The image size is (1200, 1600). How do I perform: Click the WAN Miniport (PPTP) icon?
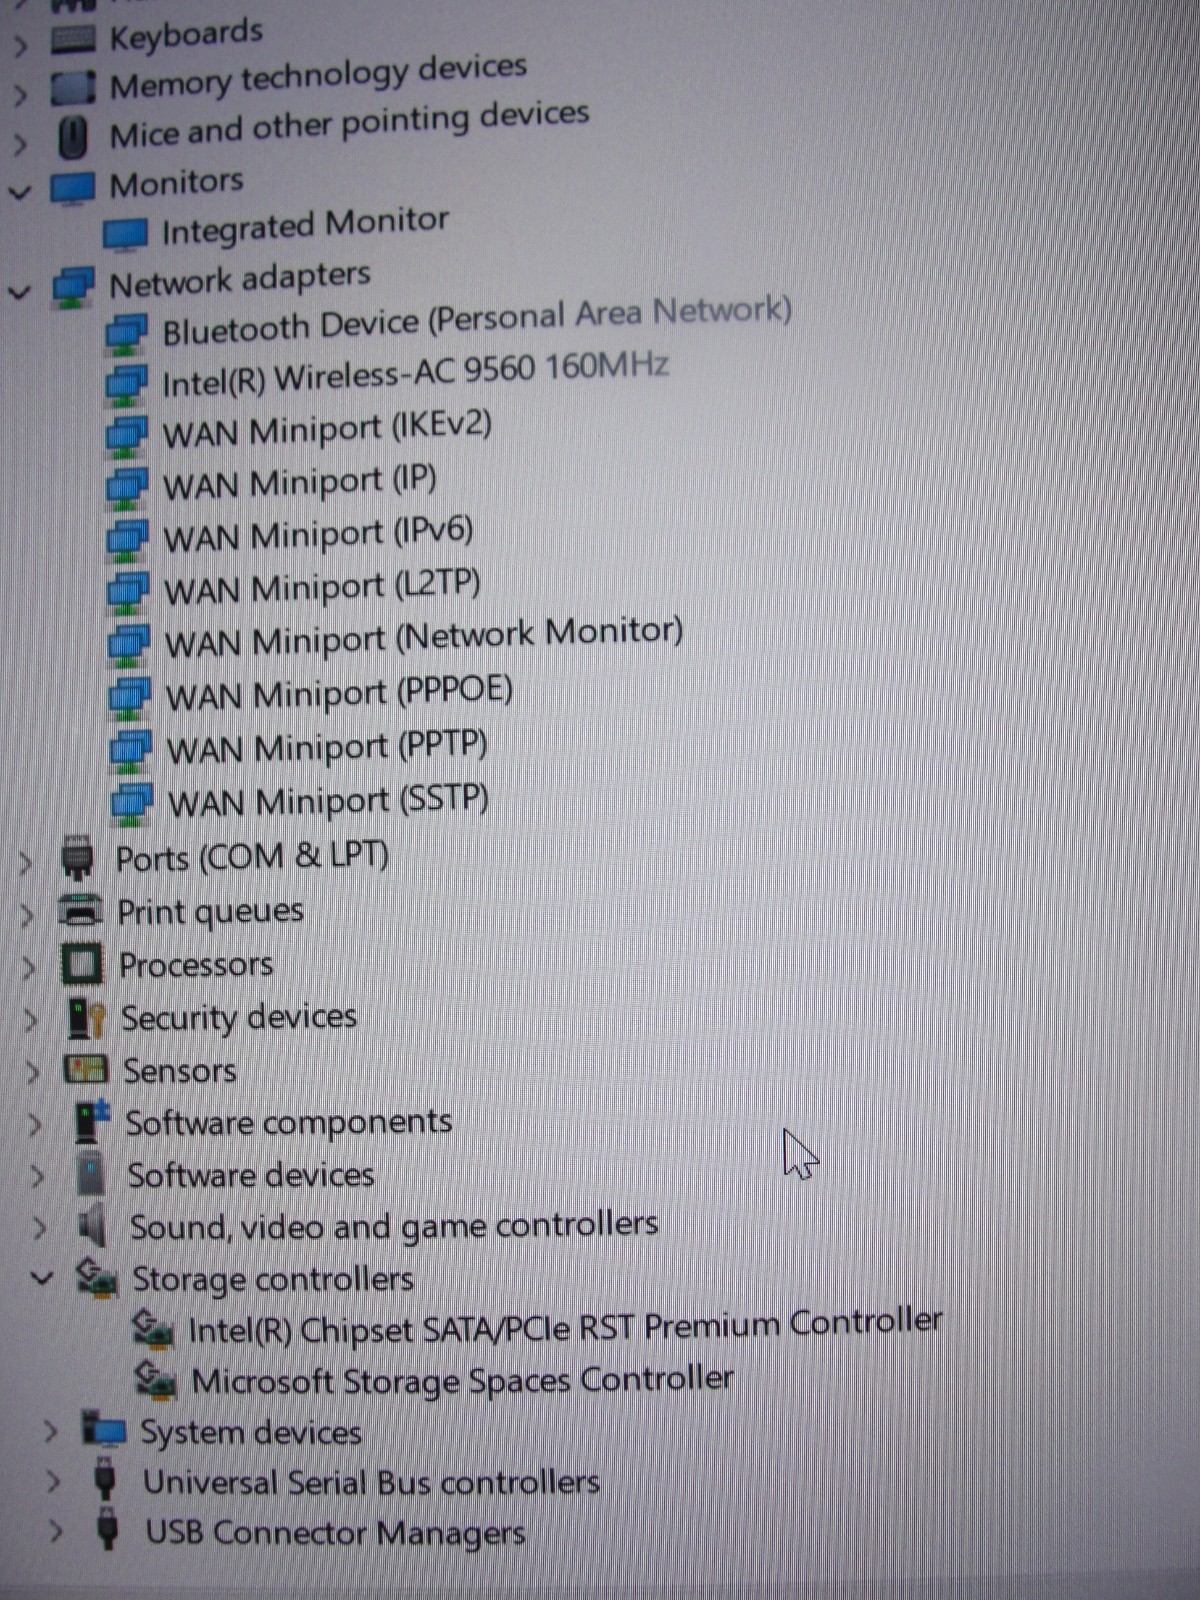(131, 751)
